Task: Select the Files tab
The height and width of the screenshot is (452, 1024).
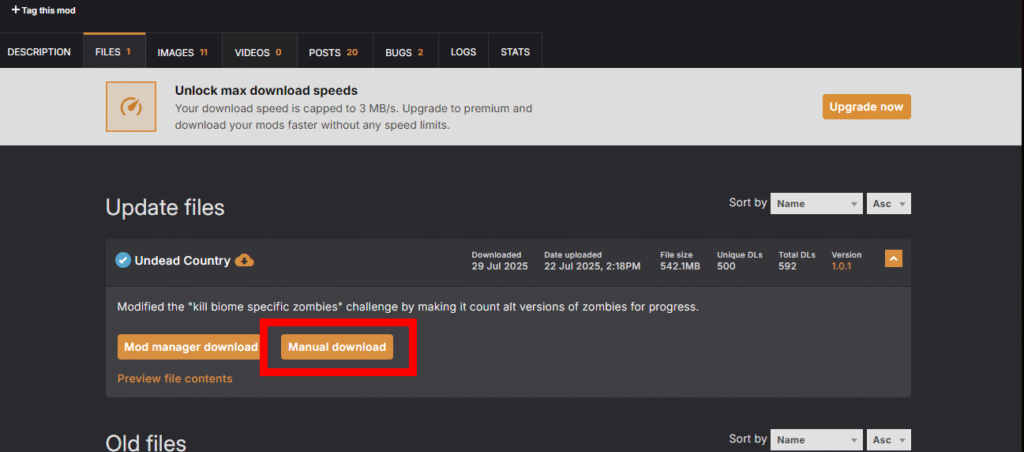Action: point(114,52)
